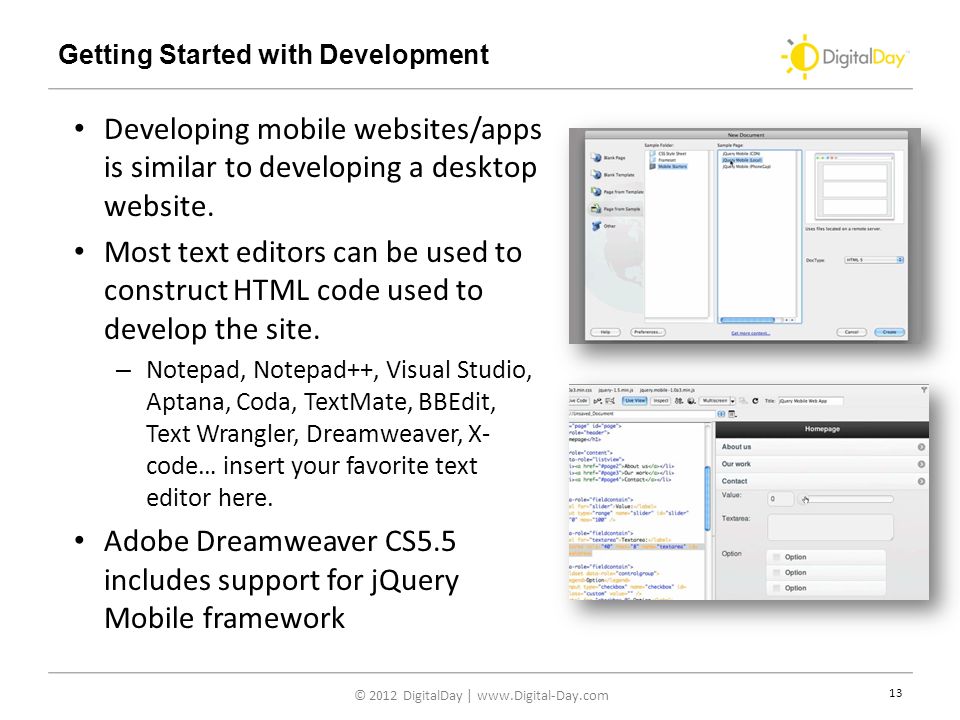Choose Mobile Starters in Sample Folder list
This screenshot has height=720, width=960.
(x=669, y=166)
